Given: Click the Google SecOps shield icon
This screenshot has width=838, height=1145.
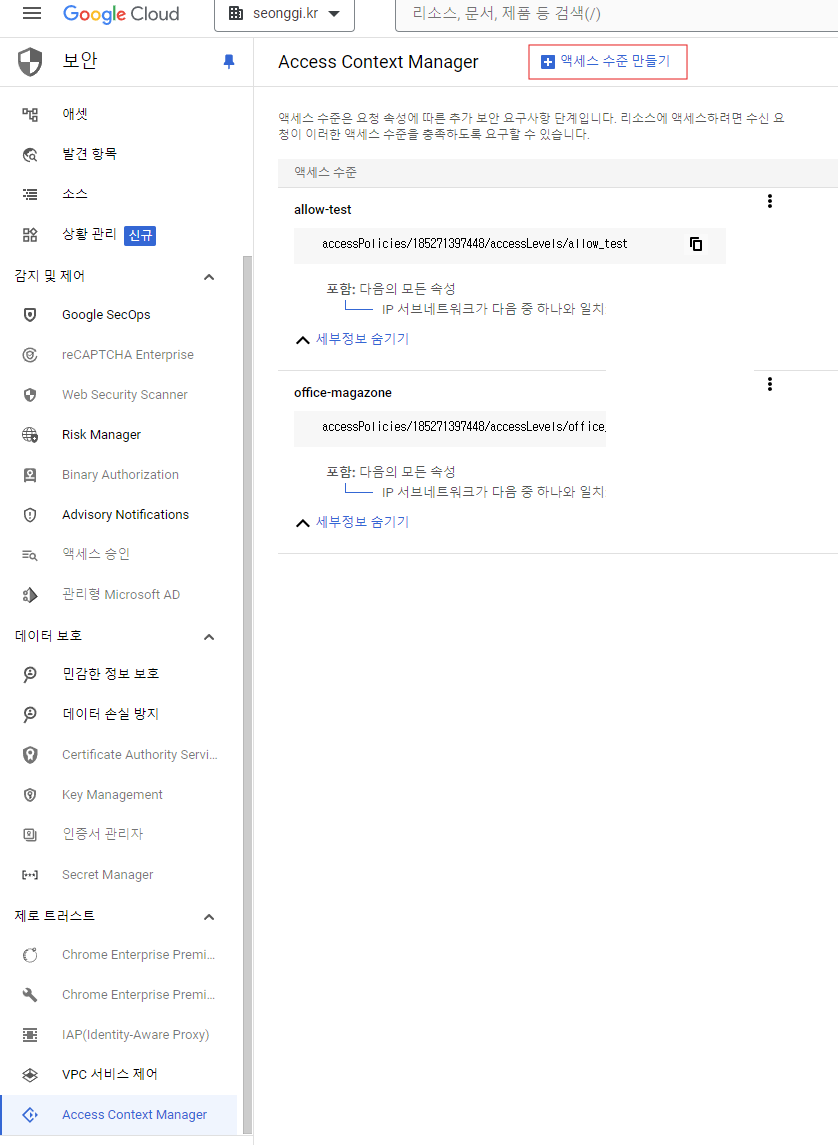Looking at the screenshot, I should click(x=30, y=315).
